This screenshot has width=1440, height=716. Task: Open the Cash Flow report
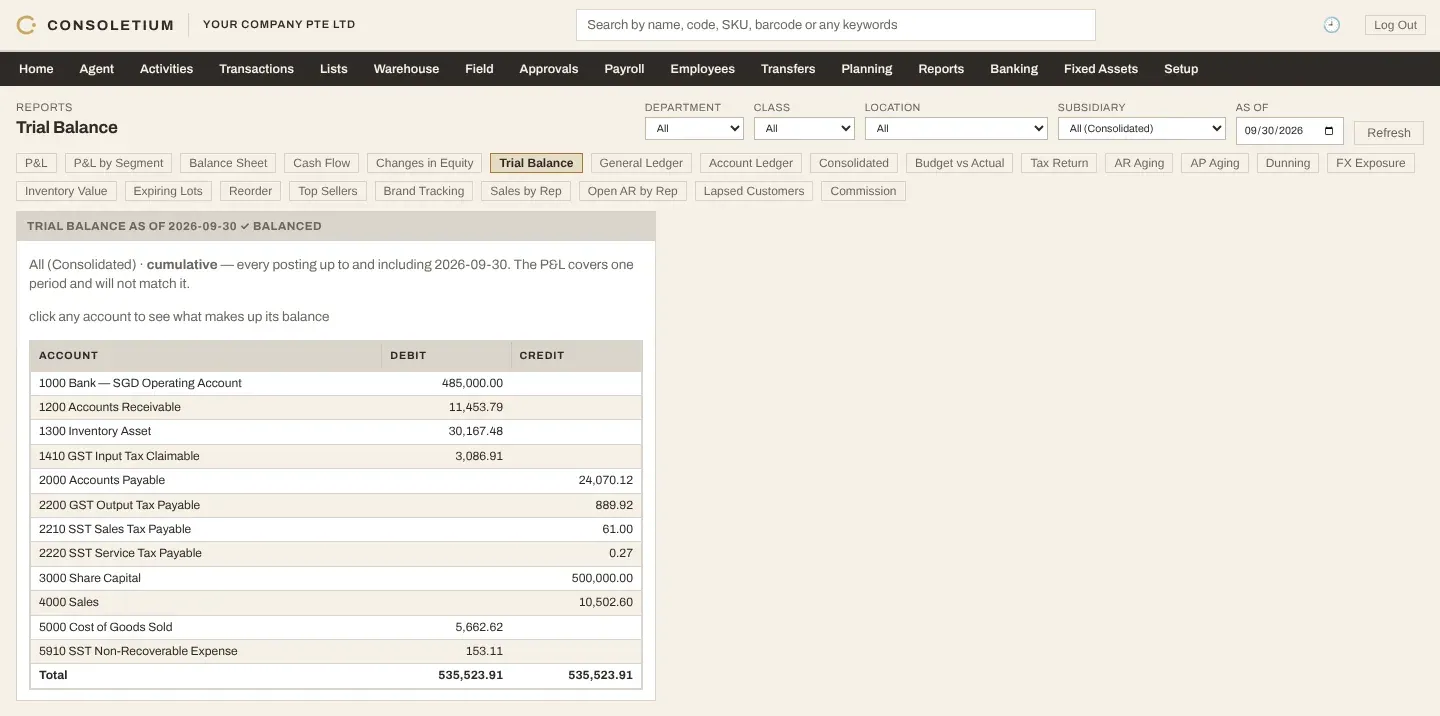pos(322,163)
